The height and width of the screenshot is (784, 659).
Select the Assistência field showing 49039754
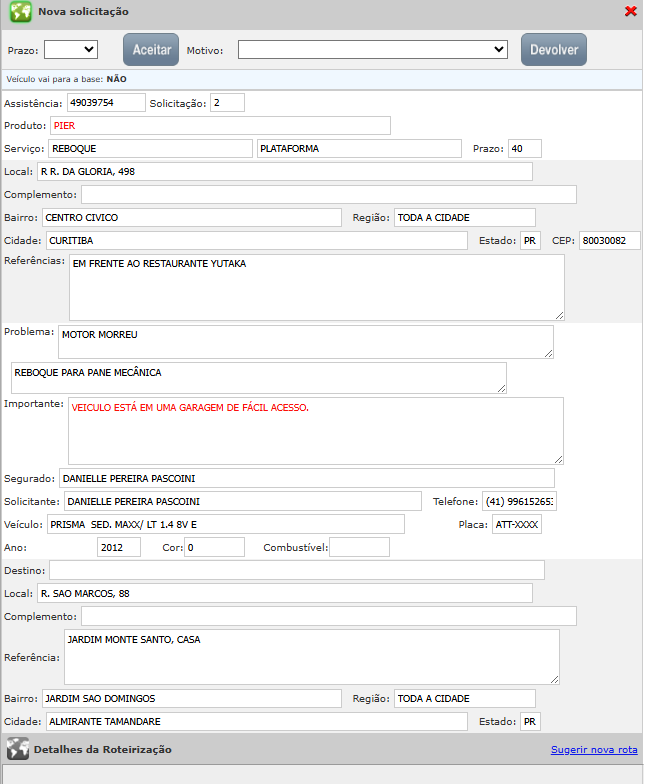[106, 102]
